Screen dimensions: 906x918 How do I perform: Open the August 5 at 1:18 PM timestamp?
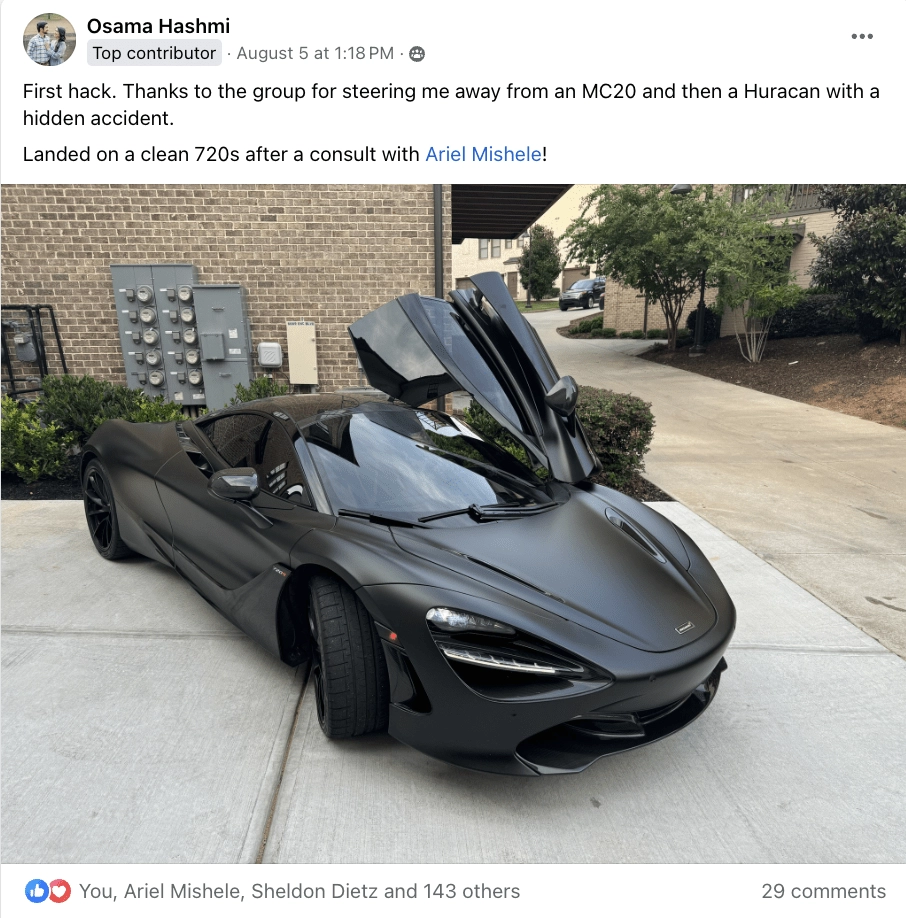[315, 53]
